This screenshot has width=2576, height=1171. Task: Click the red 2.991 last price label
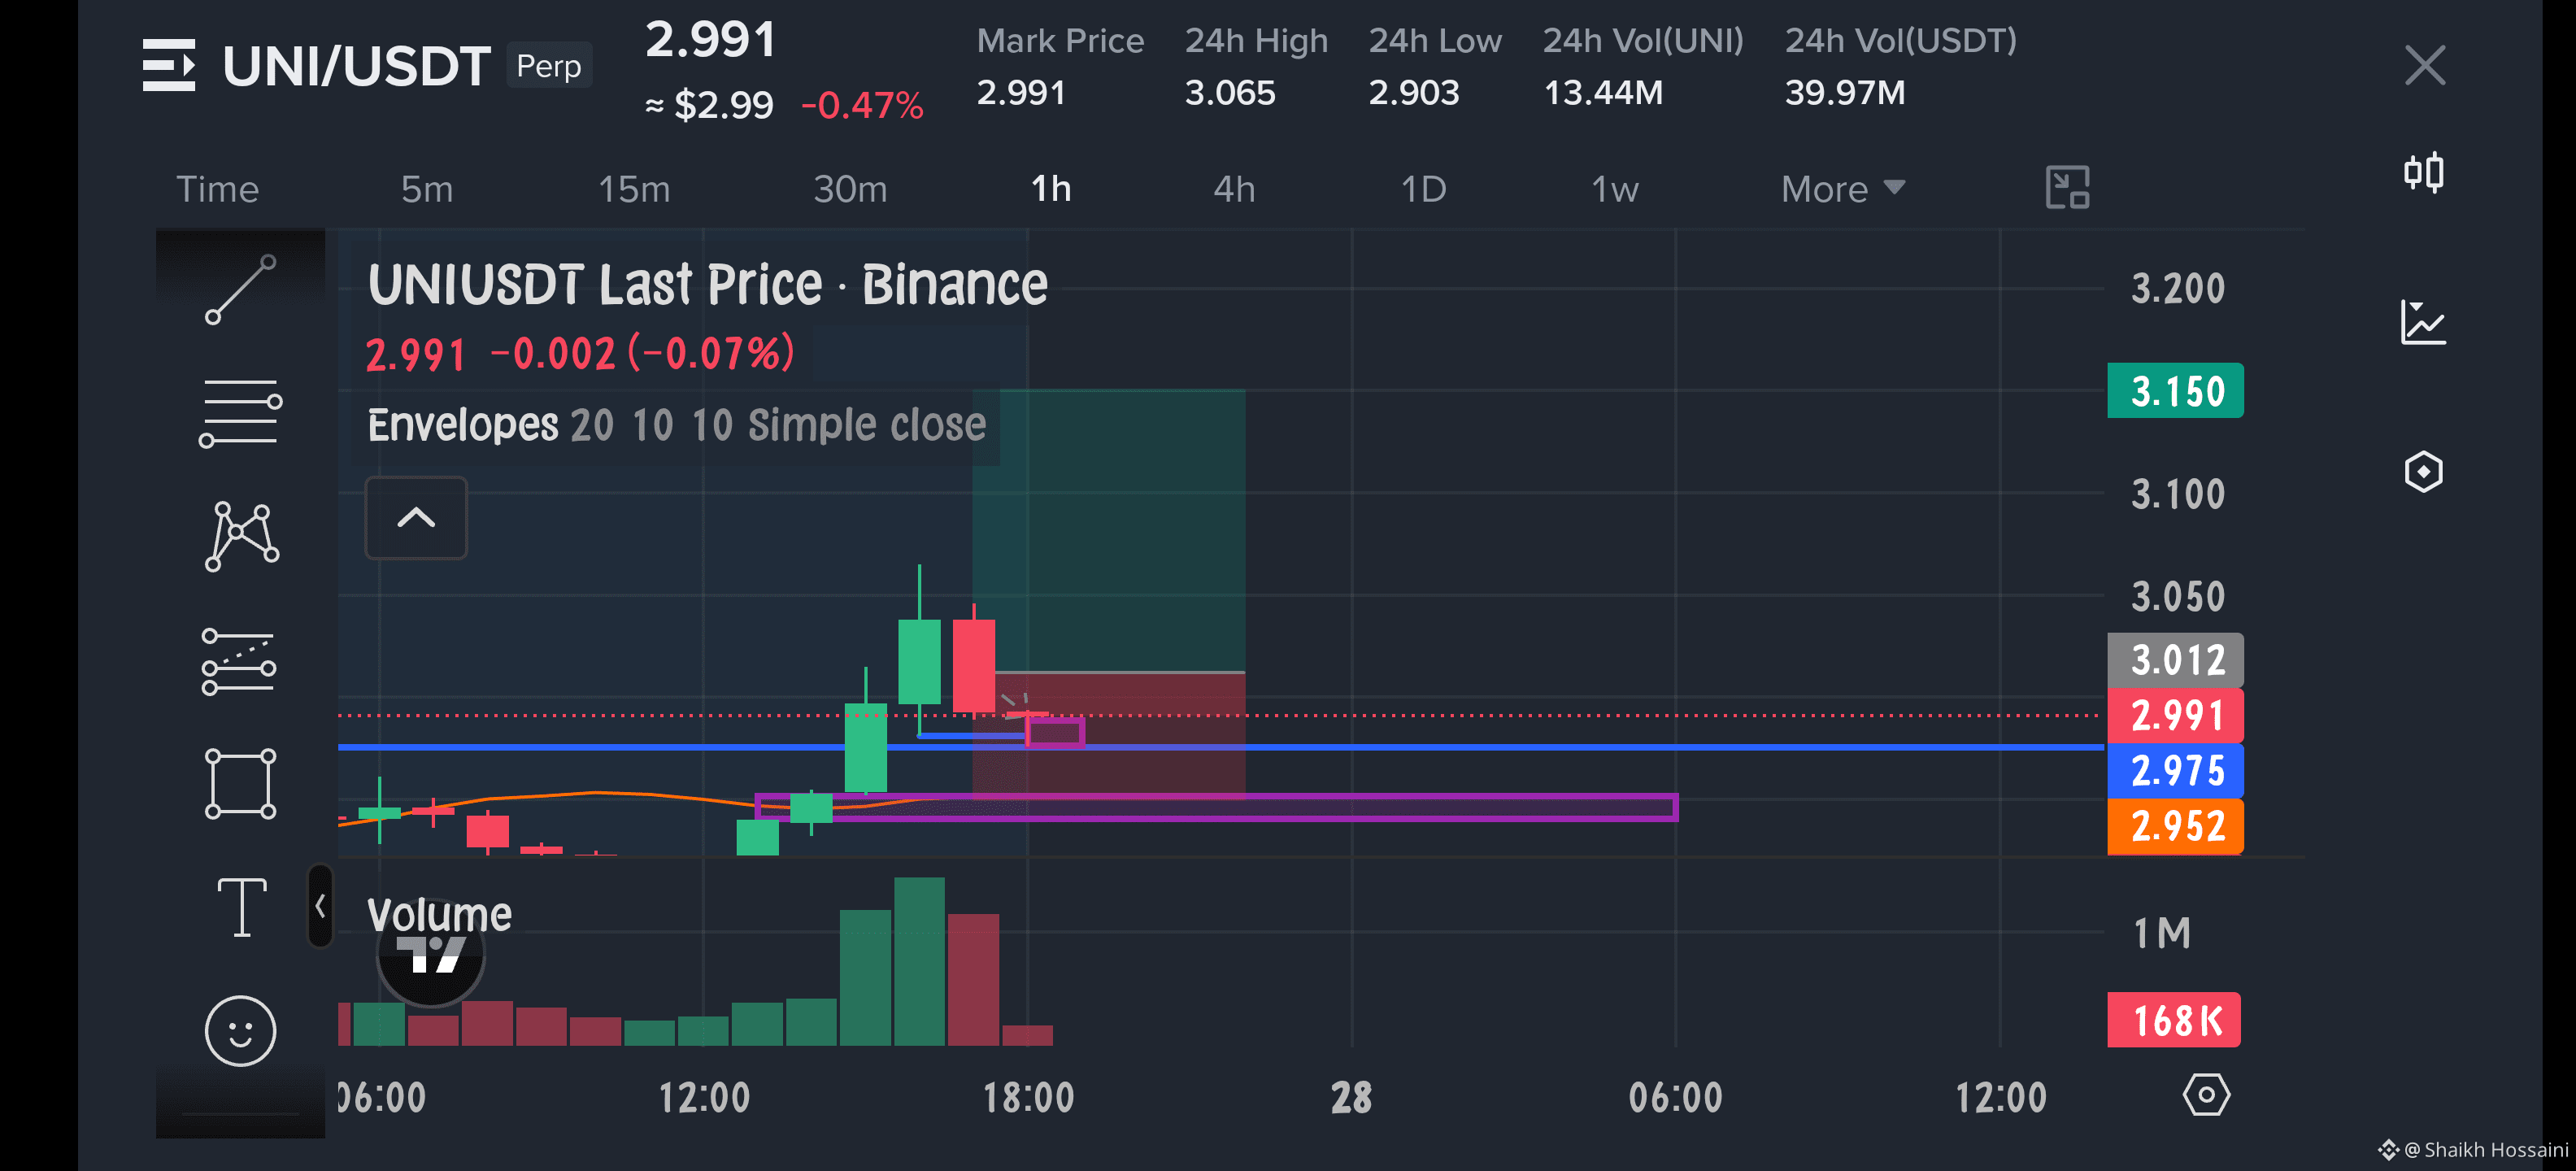(2175, 715)
